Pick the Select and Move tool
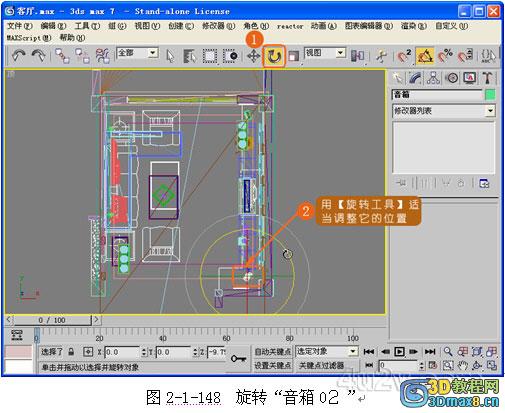 [253, 56]
